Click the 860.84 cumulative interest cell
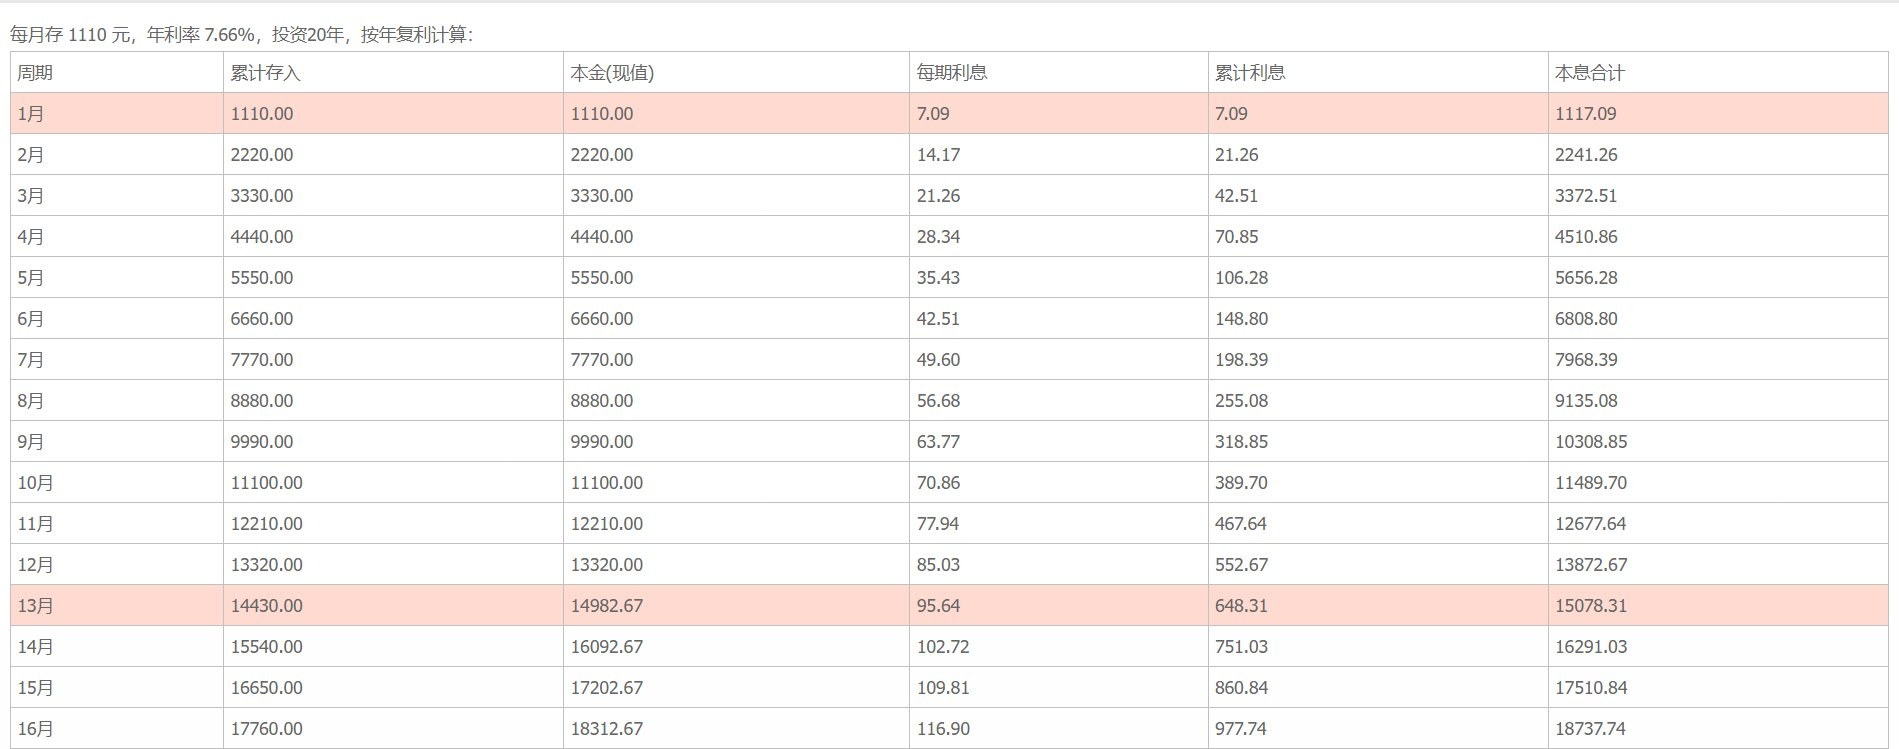 tap(1378, 688)
